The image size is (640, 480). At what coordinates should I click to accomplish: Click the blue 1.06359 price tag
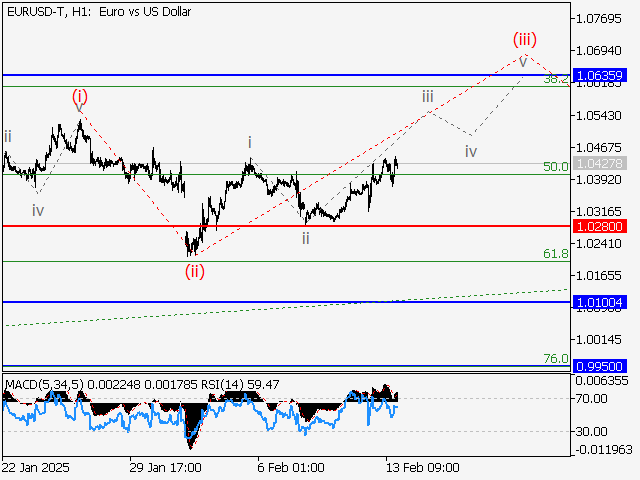(600, 75)
